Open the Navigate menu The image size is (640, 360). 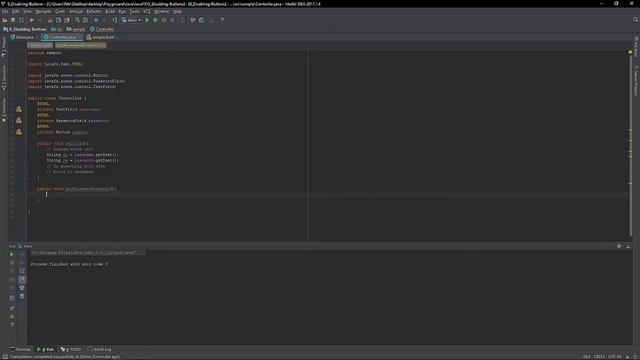click(x=43, y=11)
